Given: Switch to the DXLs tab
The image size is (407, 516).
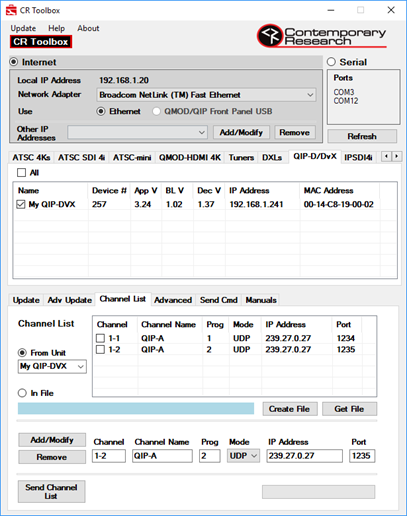Looking at the screenshot, I should [272, 157].
